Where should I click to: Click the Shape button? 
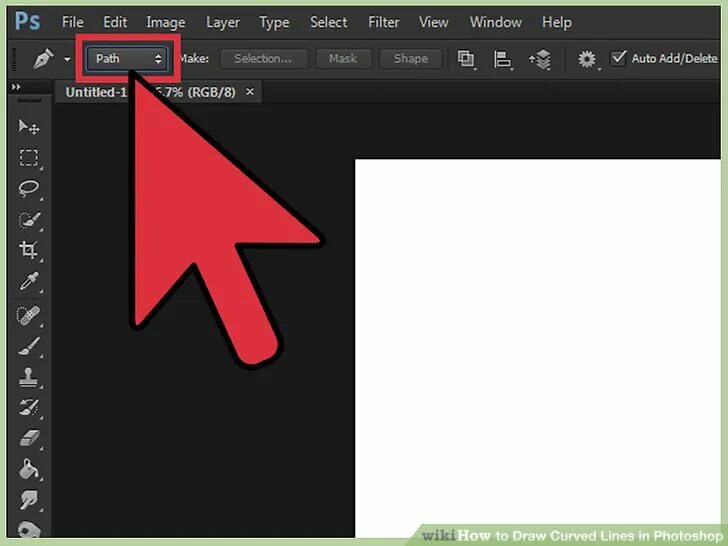(x=411, y=58)
